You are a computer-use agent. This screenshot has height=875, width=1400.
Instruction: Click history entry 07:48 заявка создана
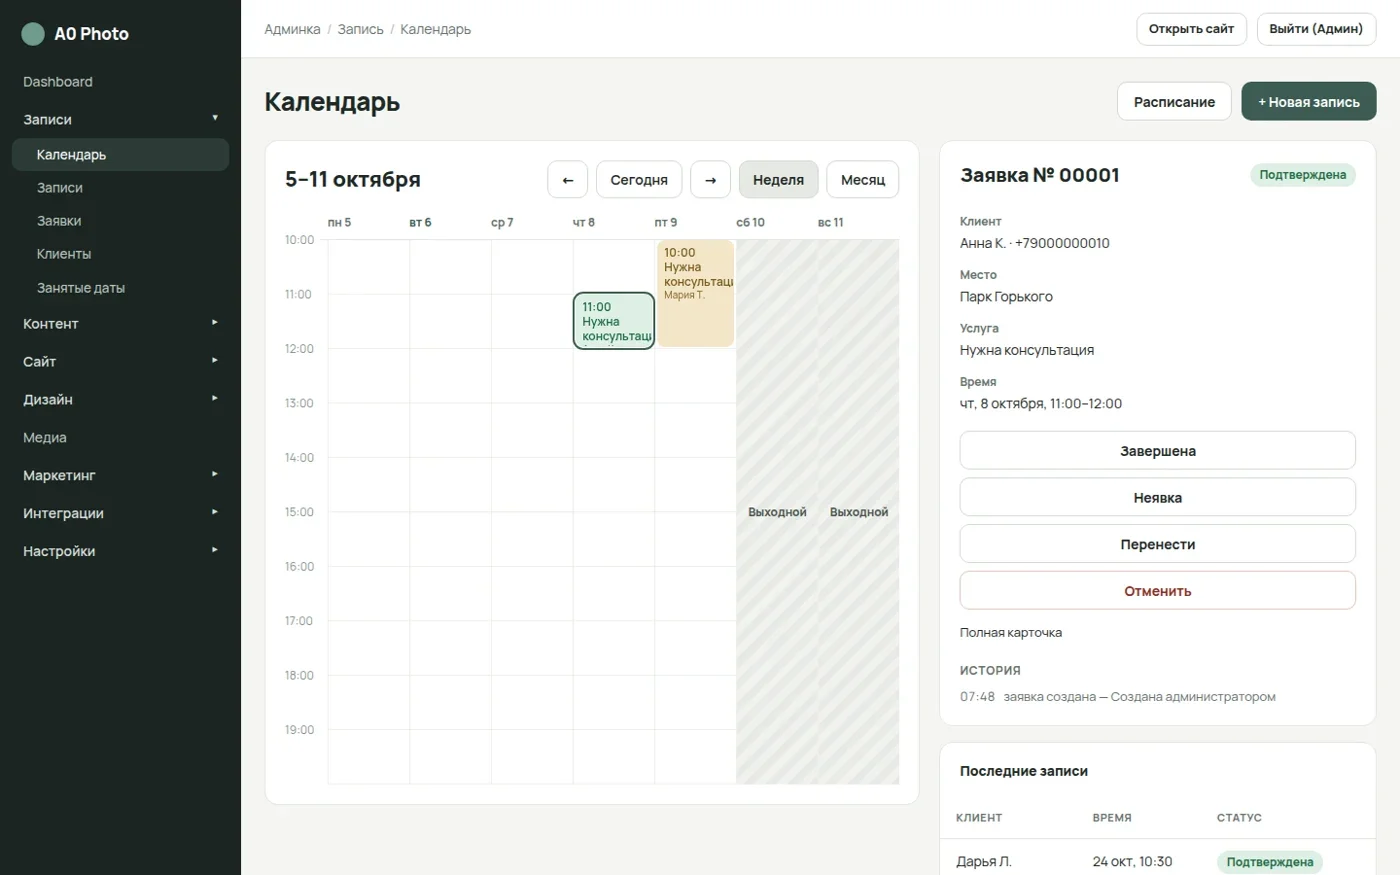(1118, 697)
